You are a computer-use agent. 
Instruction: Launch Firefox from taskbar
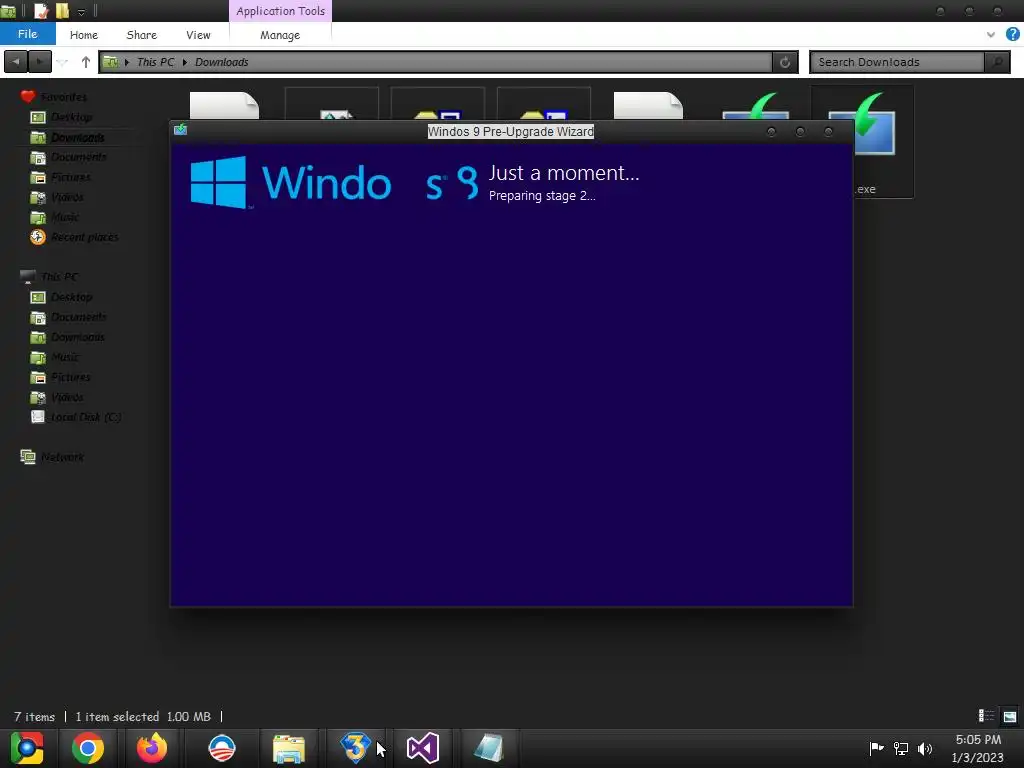click(x=152, y=748)
